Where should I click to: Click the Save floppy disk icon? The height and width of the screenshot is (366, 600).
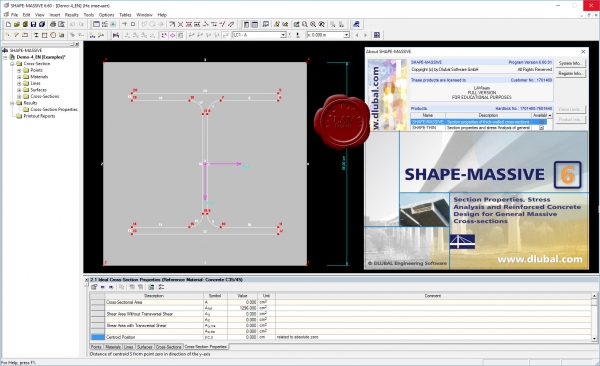(x=33, y=24)
